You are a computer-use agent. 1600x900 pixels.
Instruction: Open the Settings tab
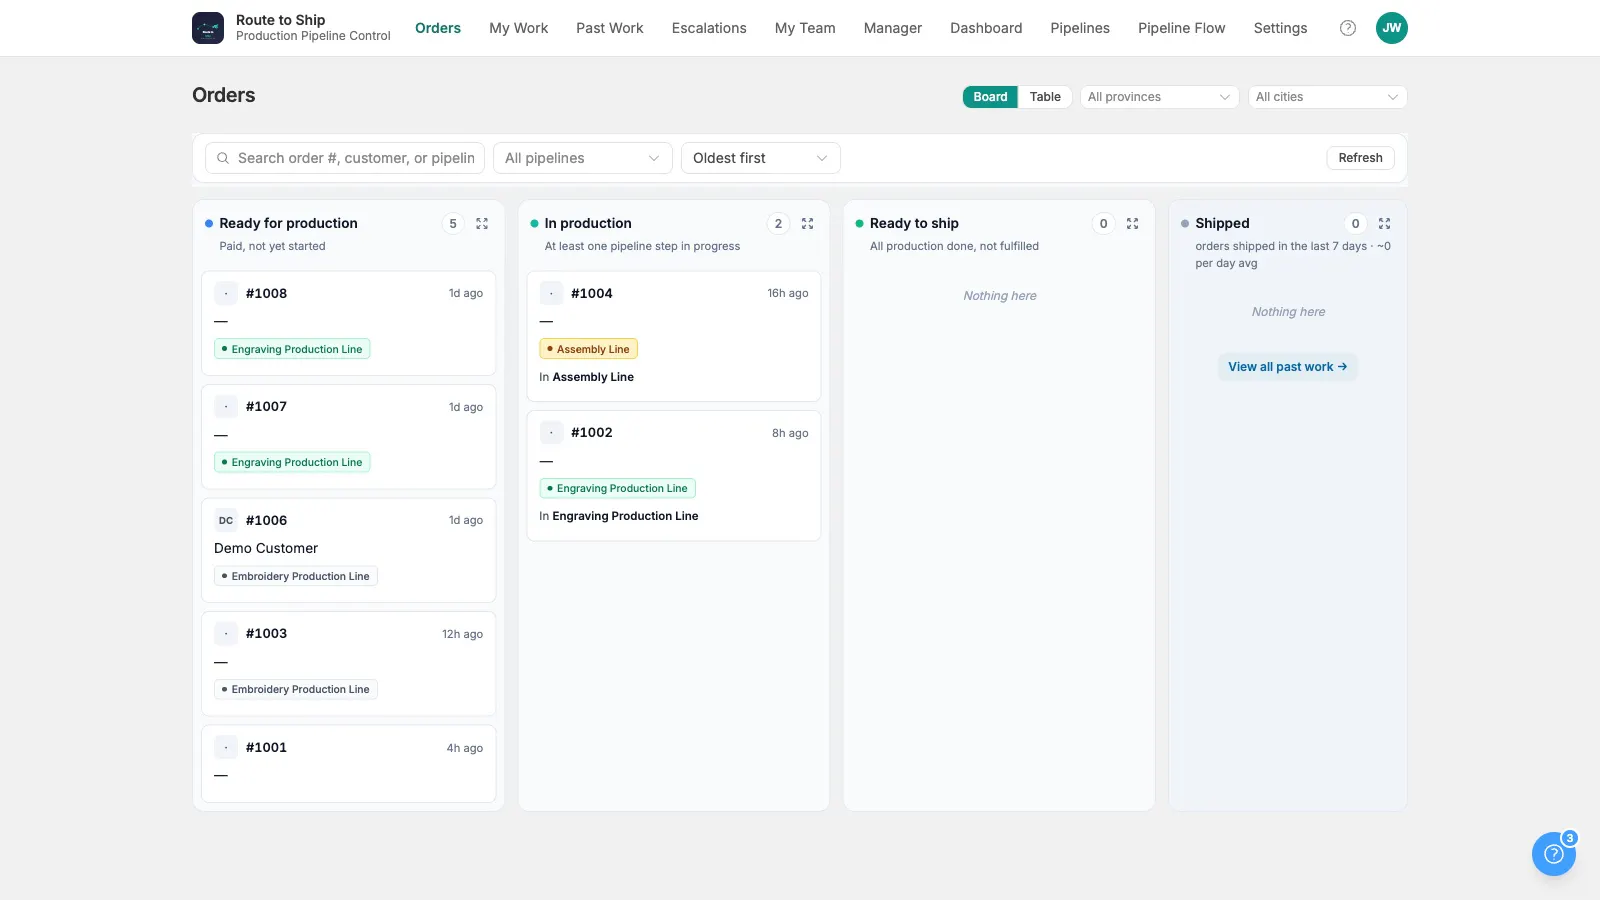1280,28
